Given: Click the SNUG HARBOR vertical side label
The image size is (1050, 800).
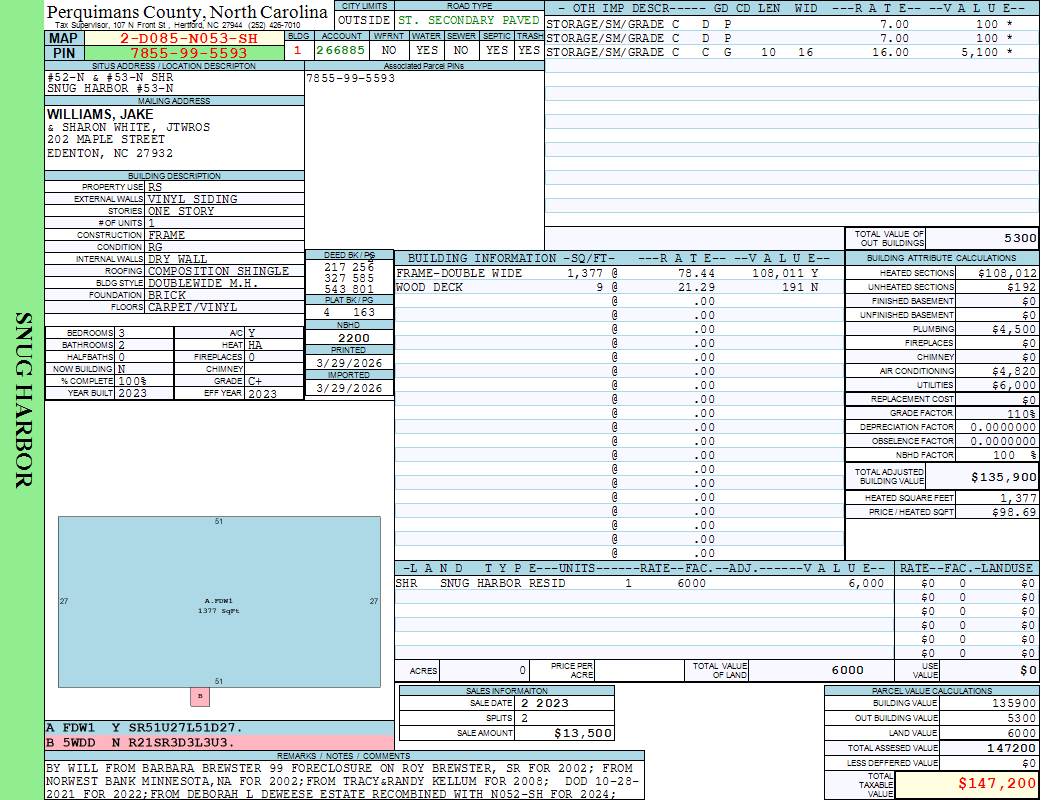Looking at the screenshot, I should coord(23,400).
